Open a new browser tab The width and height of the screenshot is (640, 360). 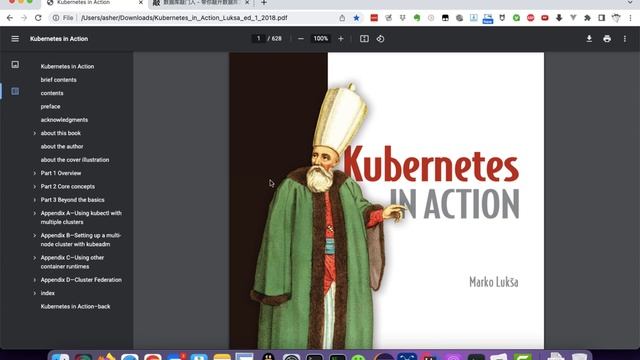click(264, 3)
